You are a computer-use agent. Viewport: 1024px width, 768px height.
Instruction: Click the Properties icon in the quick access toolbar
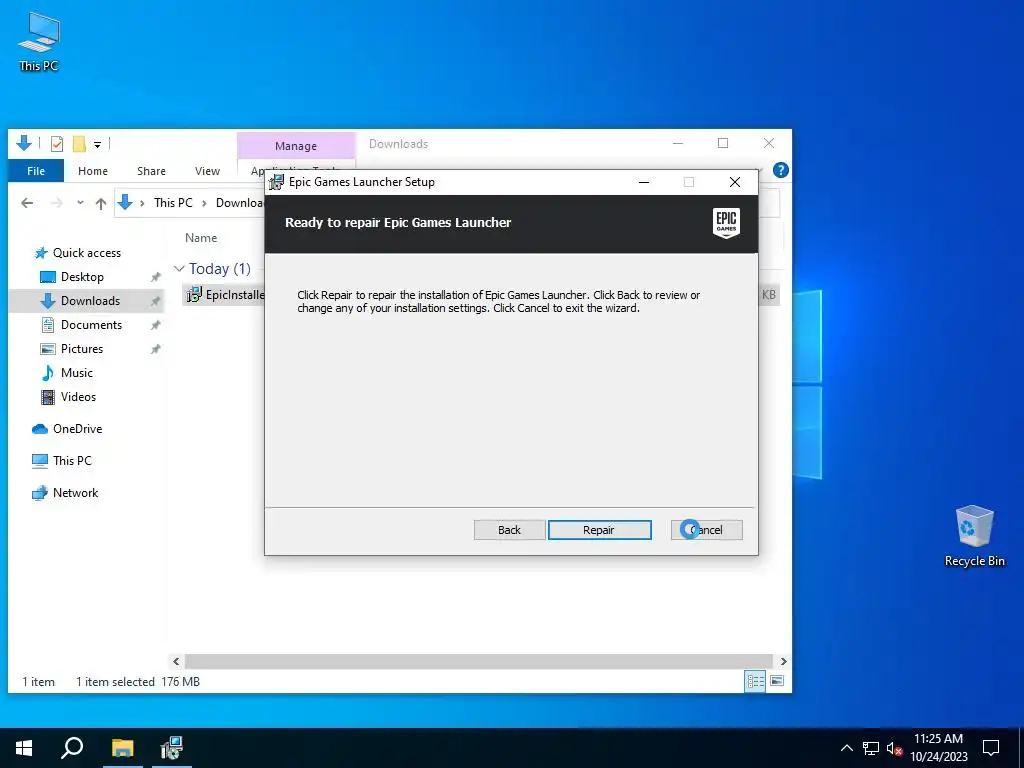point(57,143)
